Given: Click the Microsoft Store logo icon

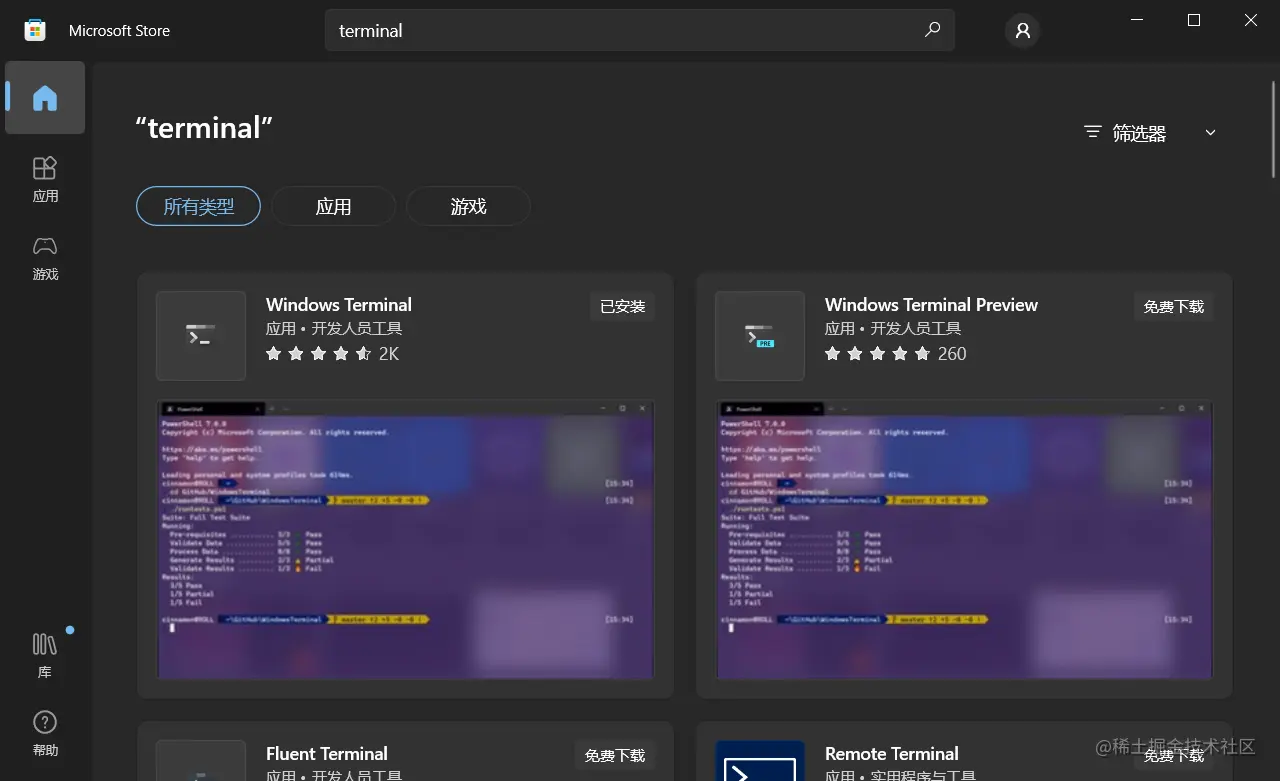Looking at the screenshot, I should click(35, 30).
